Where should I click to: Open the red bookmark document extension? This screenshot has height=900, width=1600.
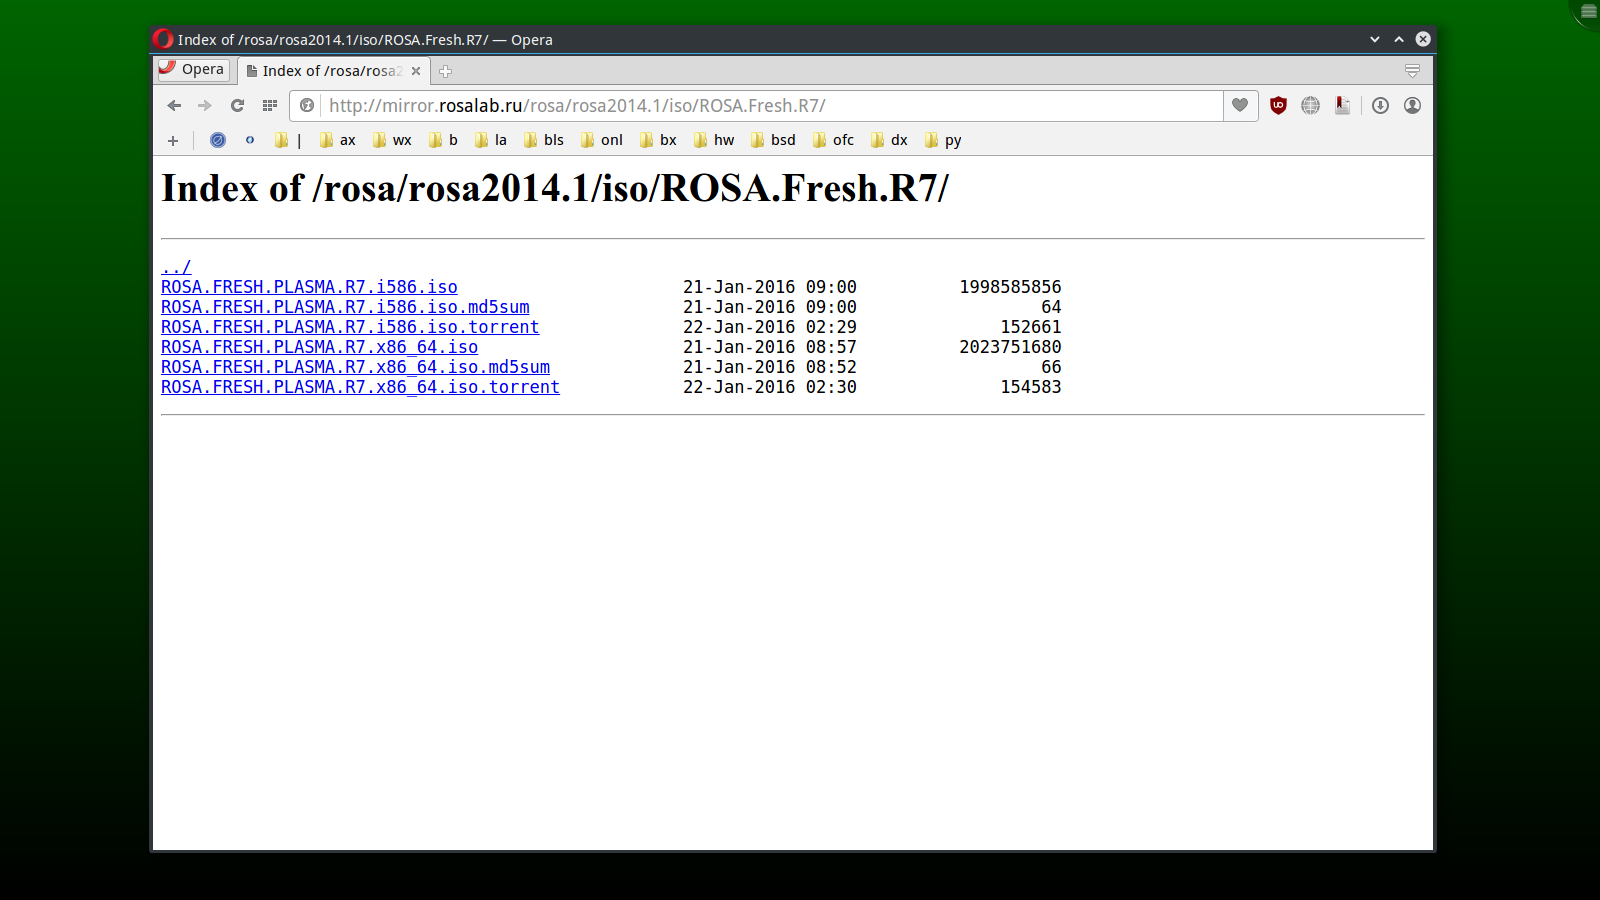point(1342,106)
